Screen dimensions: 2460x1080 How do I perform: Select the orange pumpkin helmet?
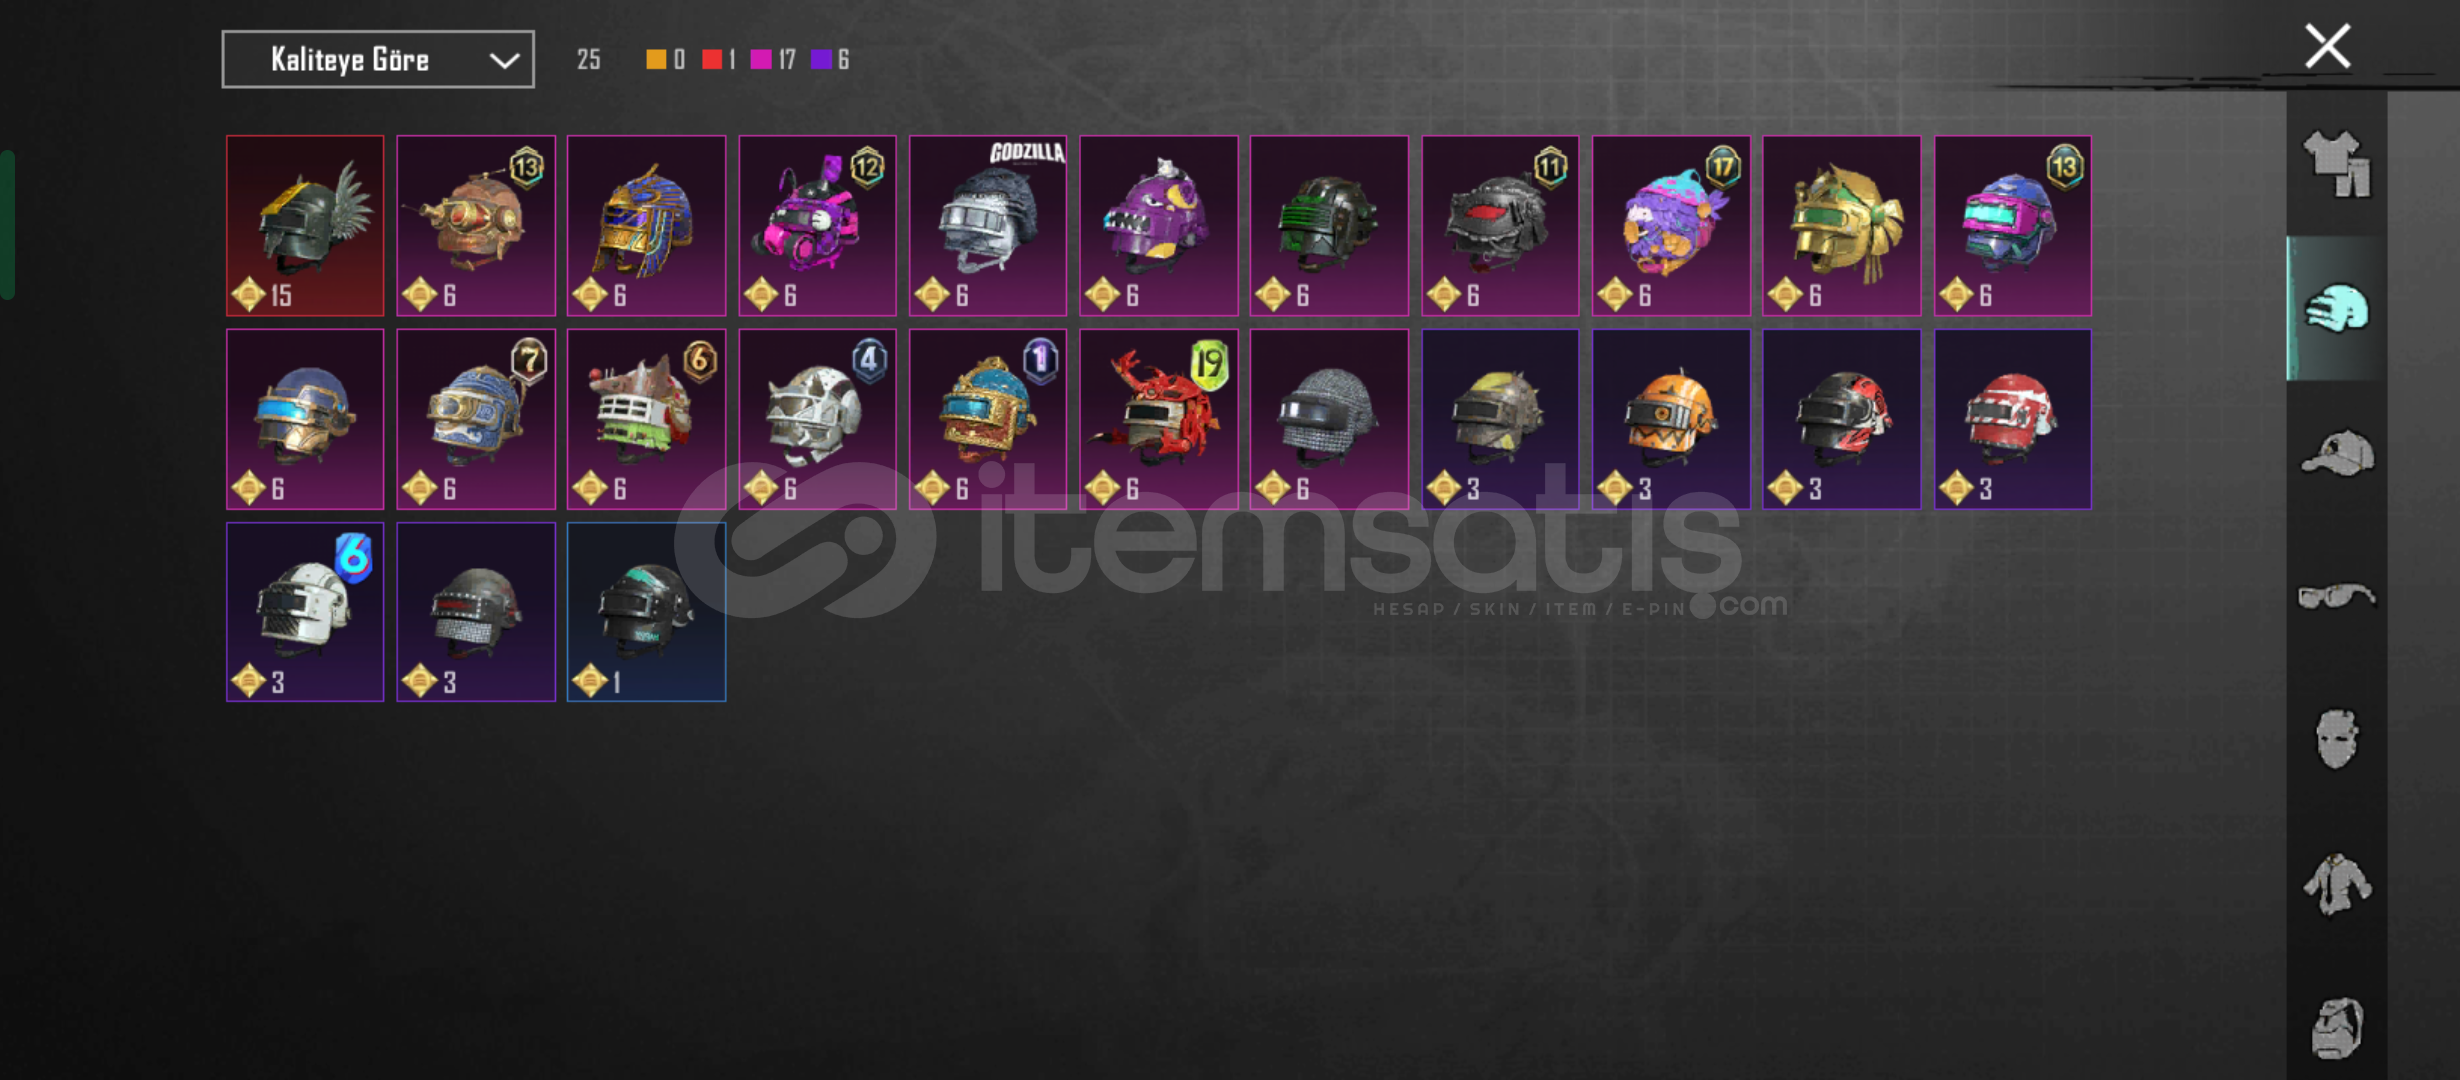coord(1671,419)
